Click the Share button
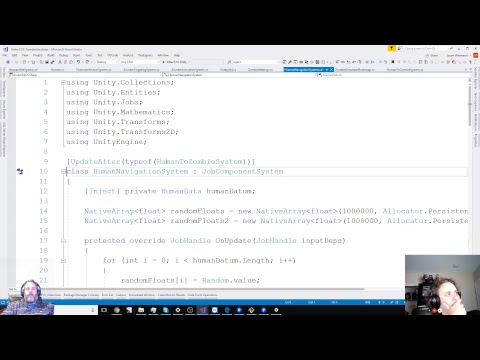The image size is (480, 360). pyautogui.click(x=432, y=55)
